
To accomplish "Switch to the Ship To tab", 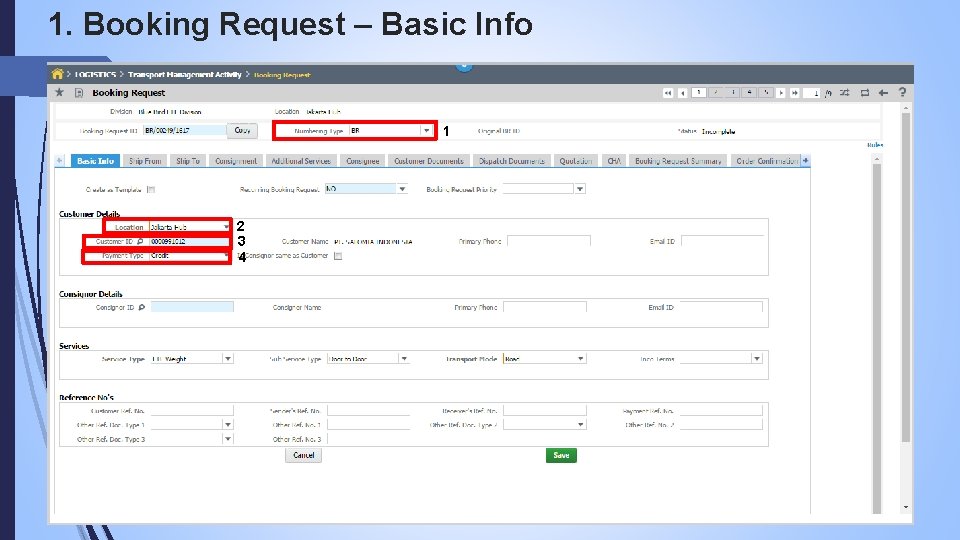I will pos(188,161).
